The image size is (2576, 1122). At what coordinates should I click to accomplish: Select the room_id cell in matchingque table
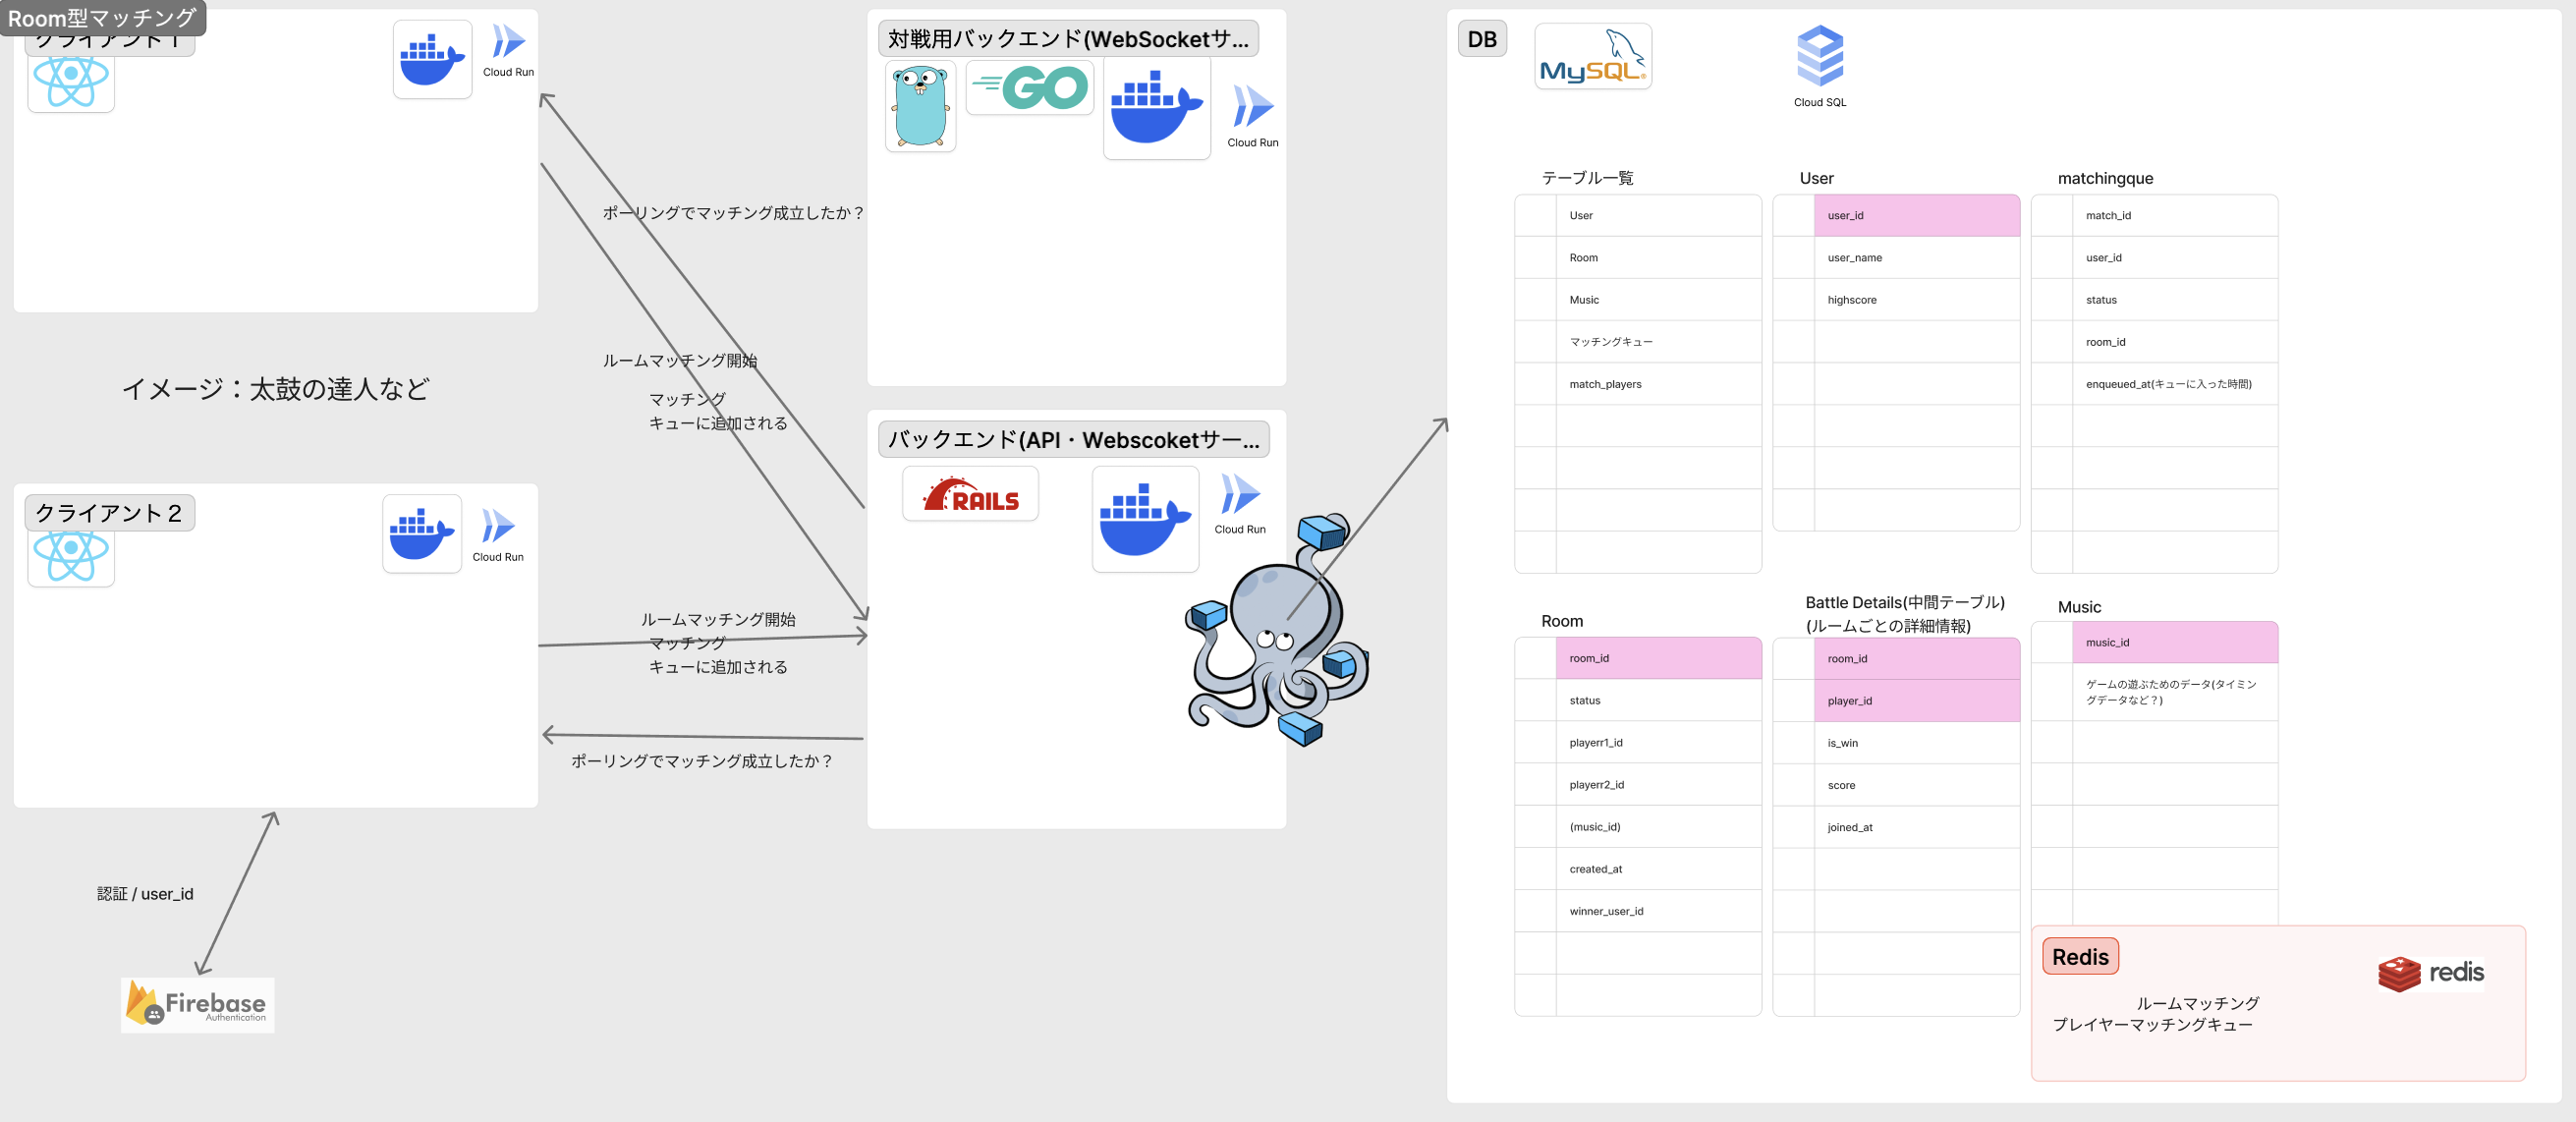[x=2175, y=342]
